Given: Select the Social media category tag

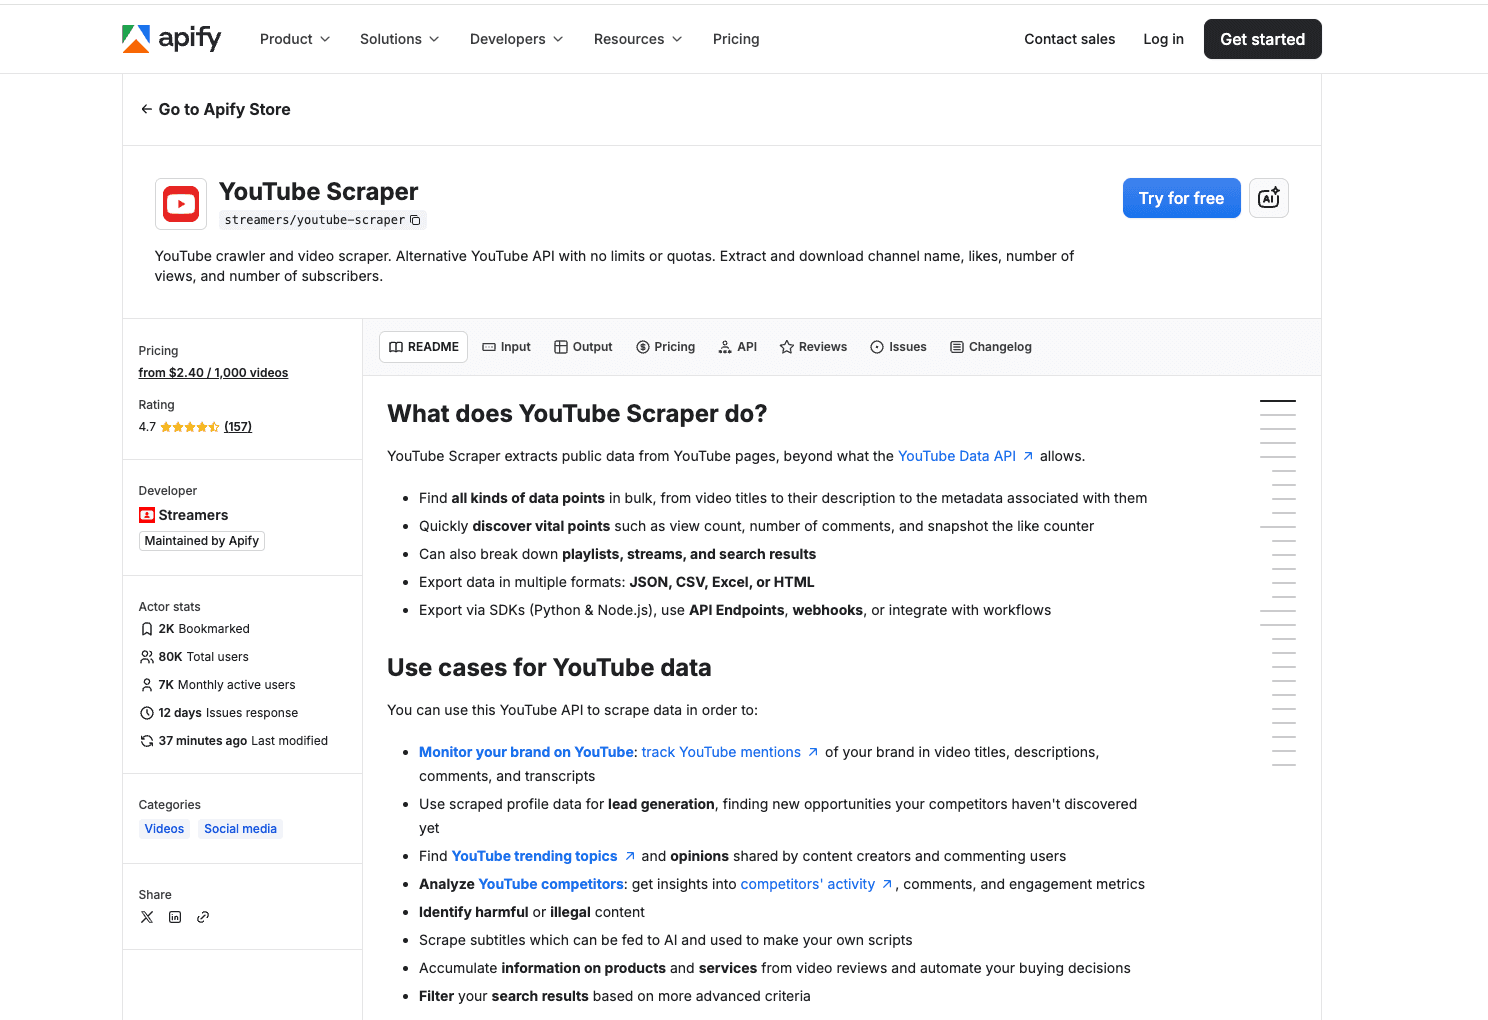Looking at the screenshot, I should point(240,829).
